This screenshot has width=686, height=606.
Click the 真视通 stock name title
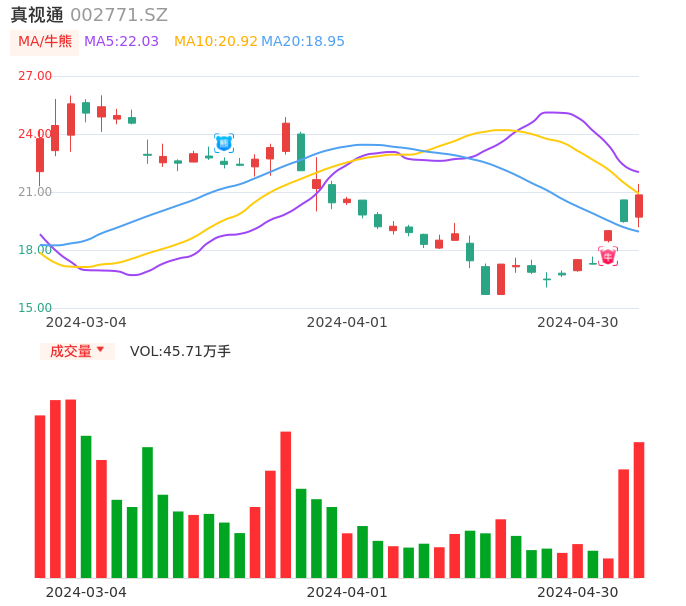pyautogui.click(x=37, y=15)
